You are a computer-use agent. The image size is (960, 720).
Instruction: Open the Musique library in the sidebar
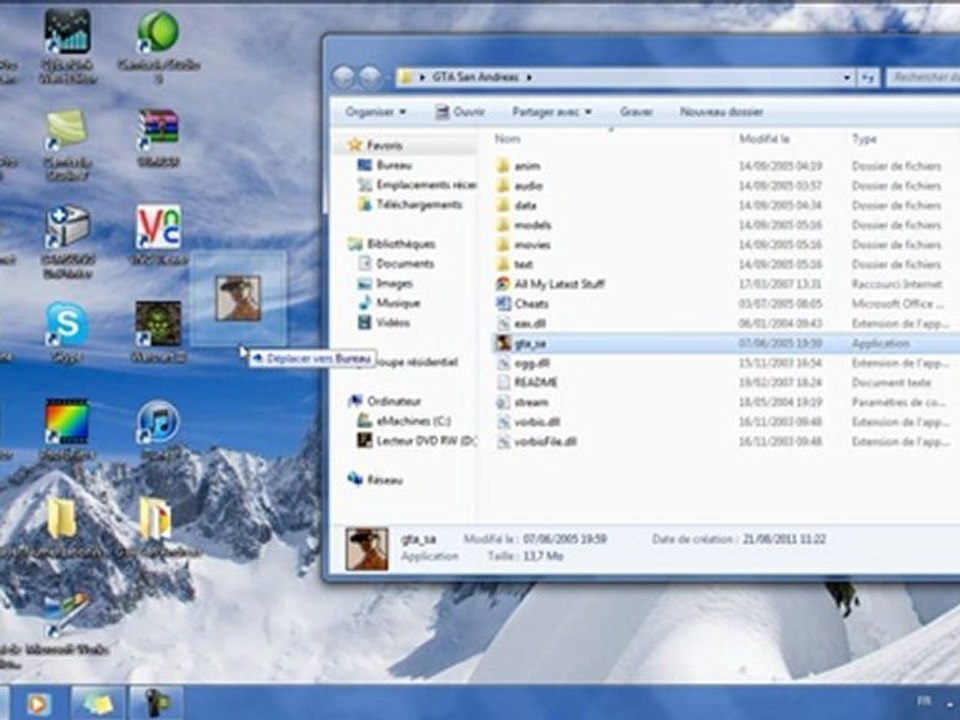tap(389, 302)
